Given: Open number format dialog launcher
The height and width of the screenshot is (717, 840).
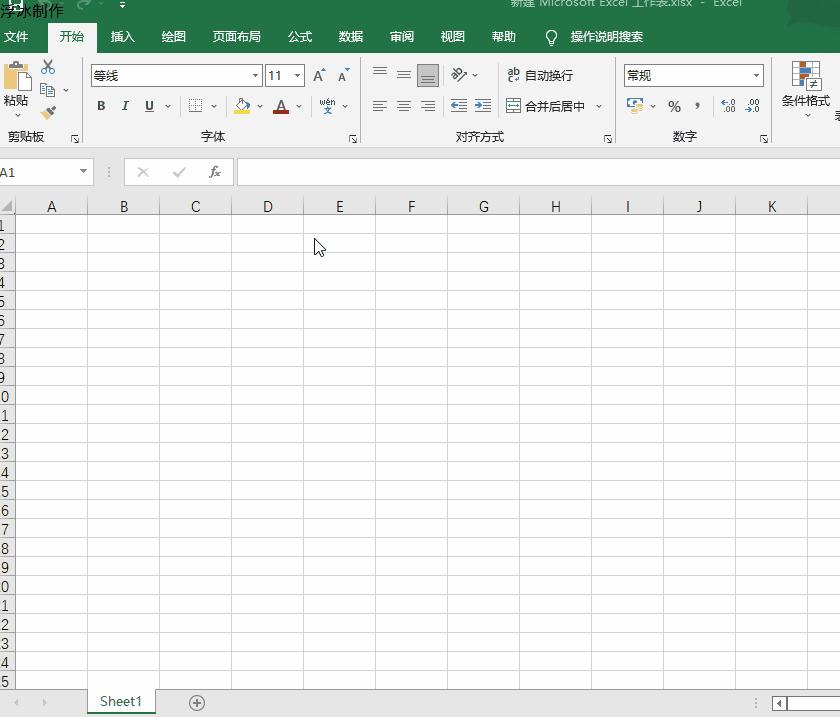Looking at the screenshot, I should 763,139.
